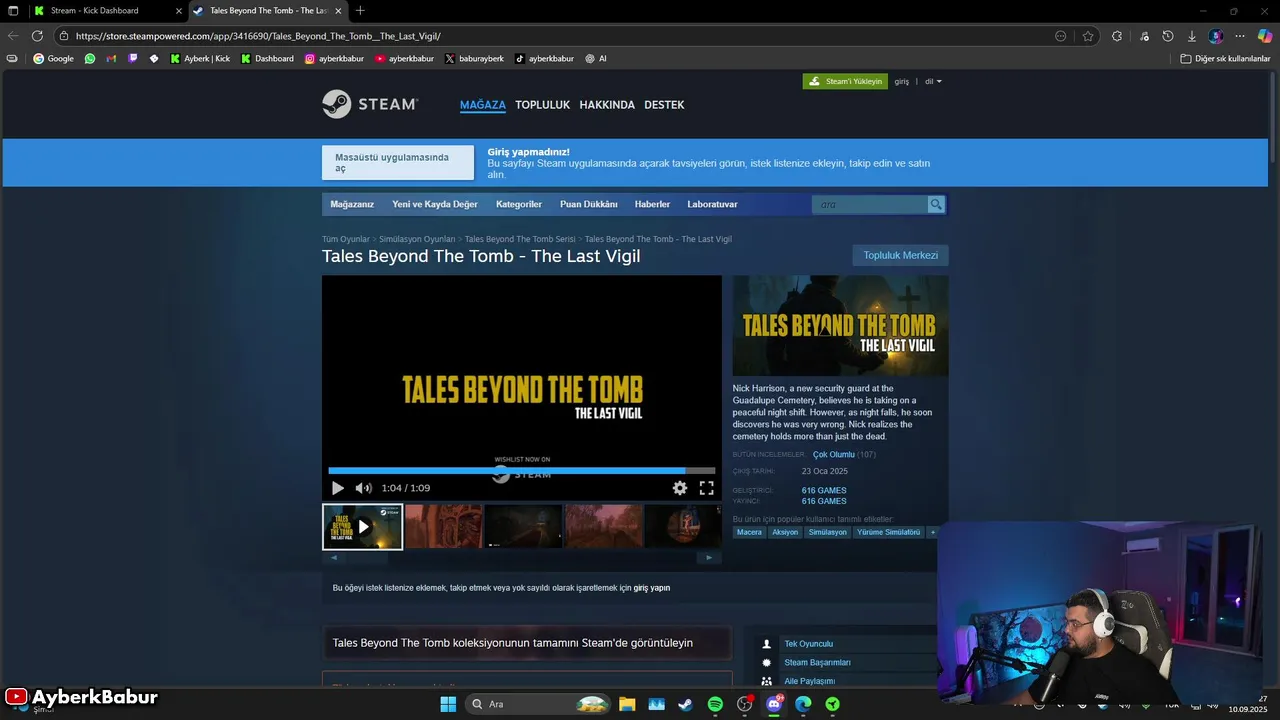Open Topluluk Merkezi button

[900, 255]
